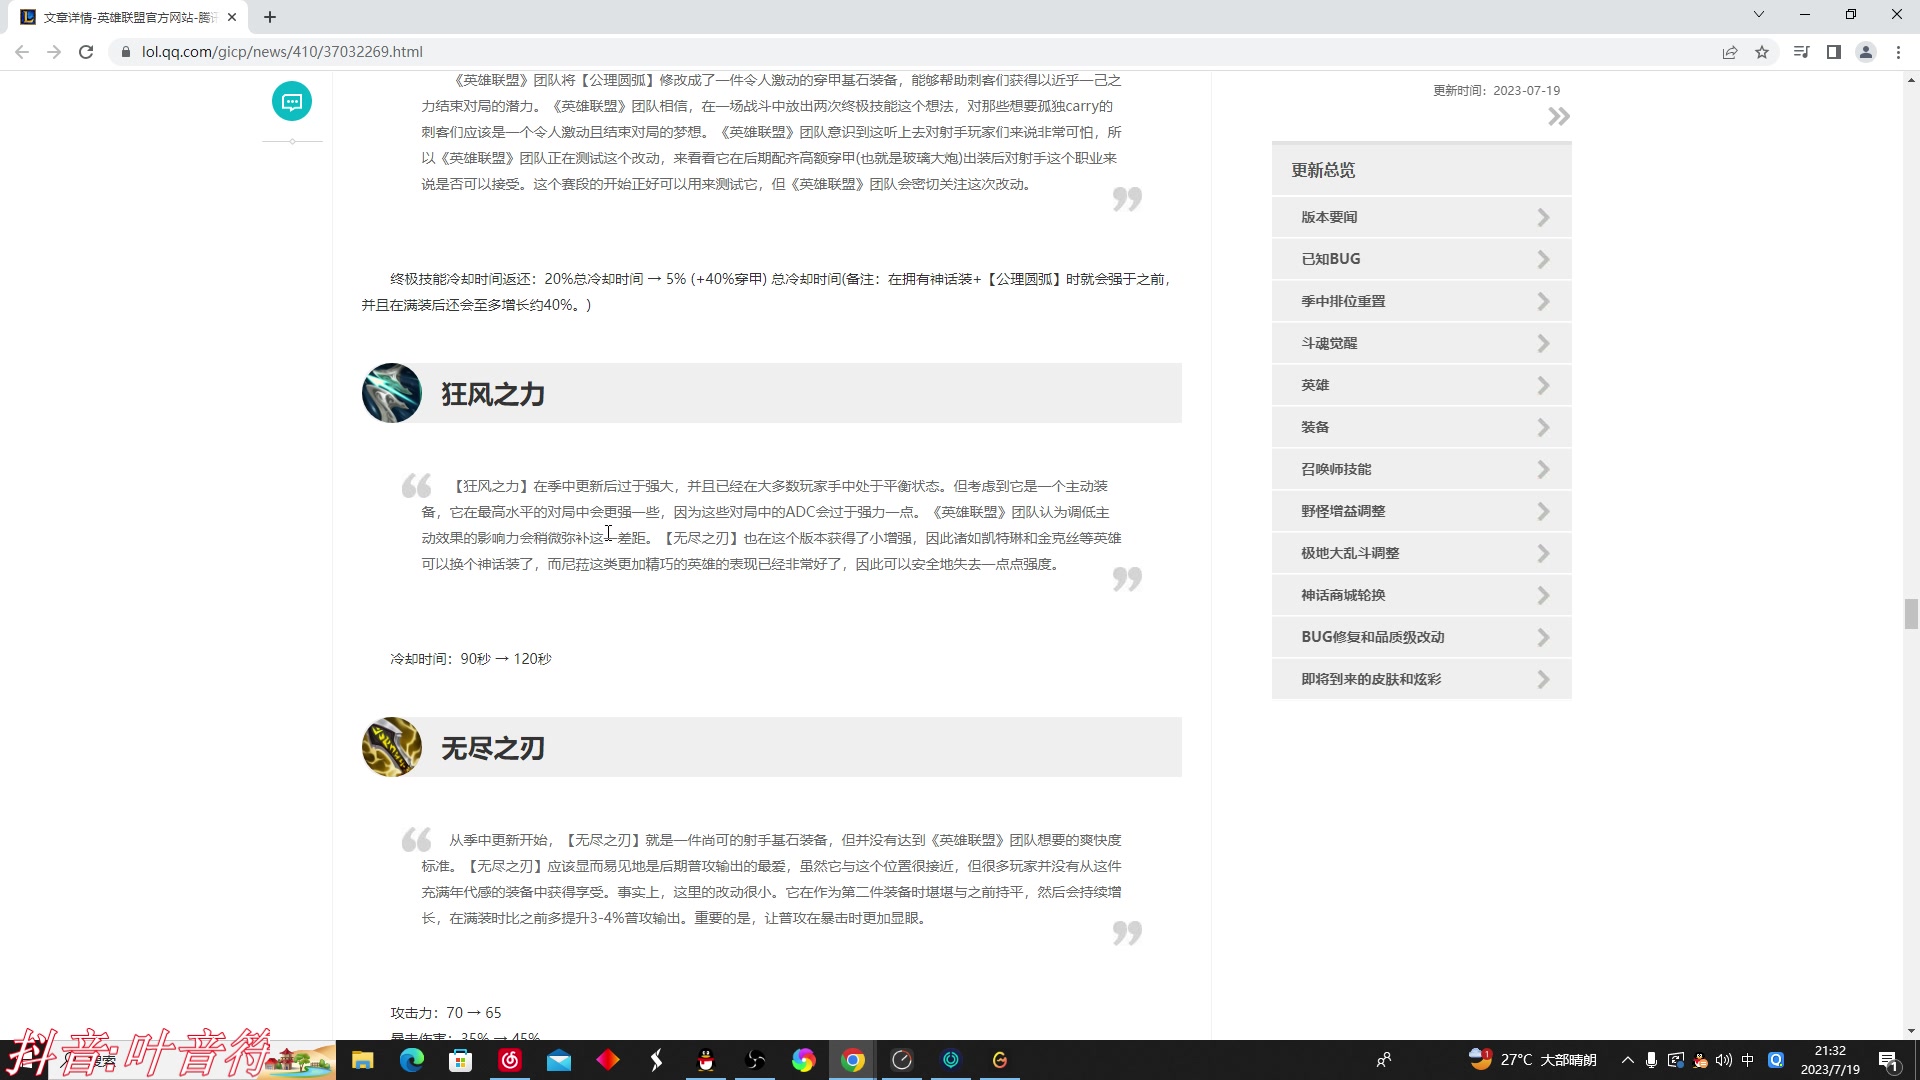The width and height of the screenshot is (1920, 1080).
Task: Open OBS Studio taskbar icon
Action: tap(754, 1060)
